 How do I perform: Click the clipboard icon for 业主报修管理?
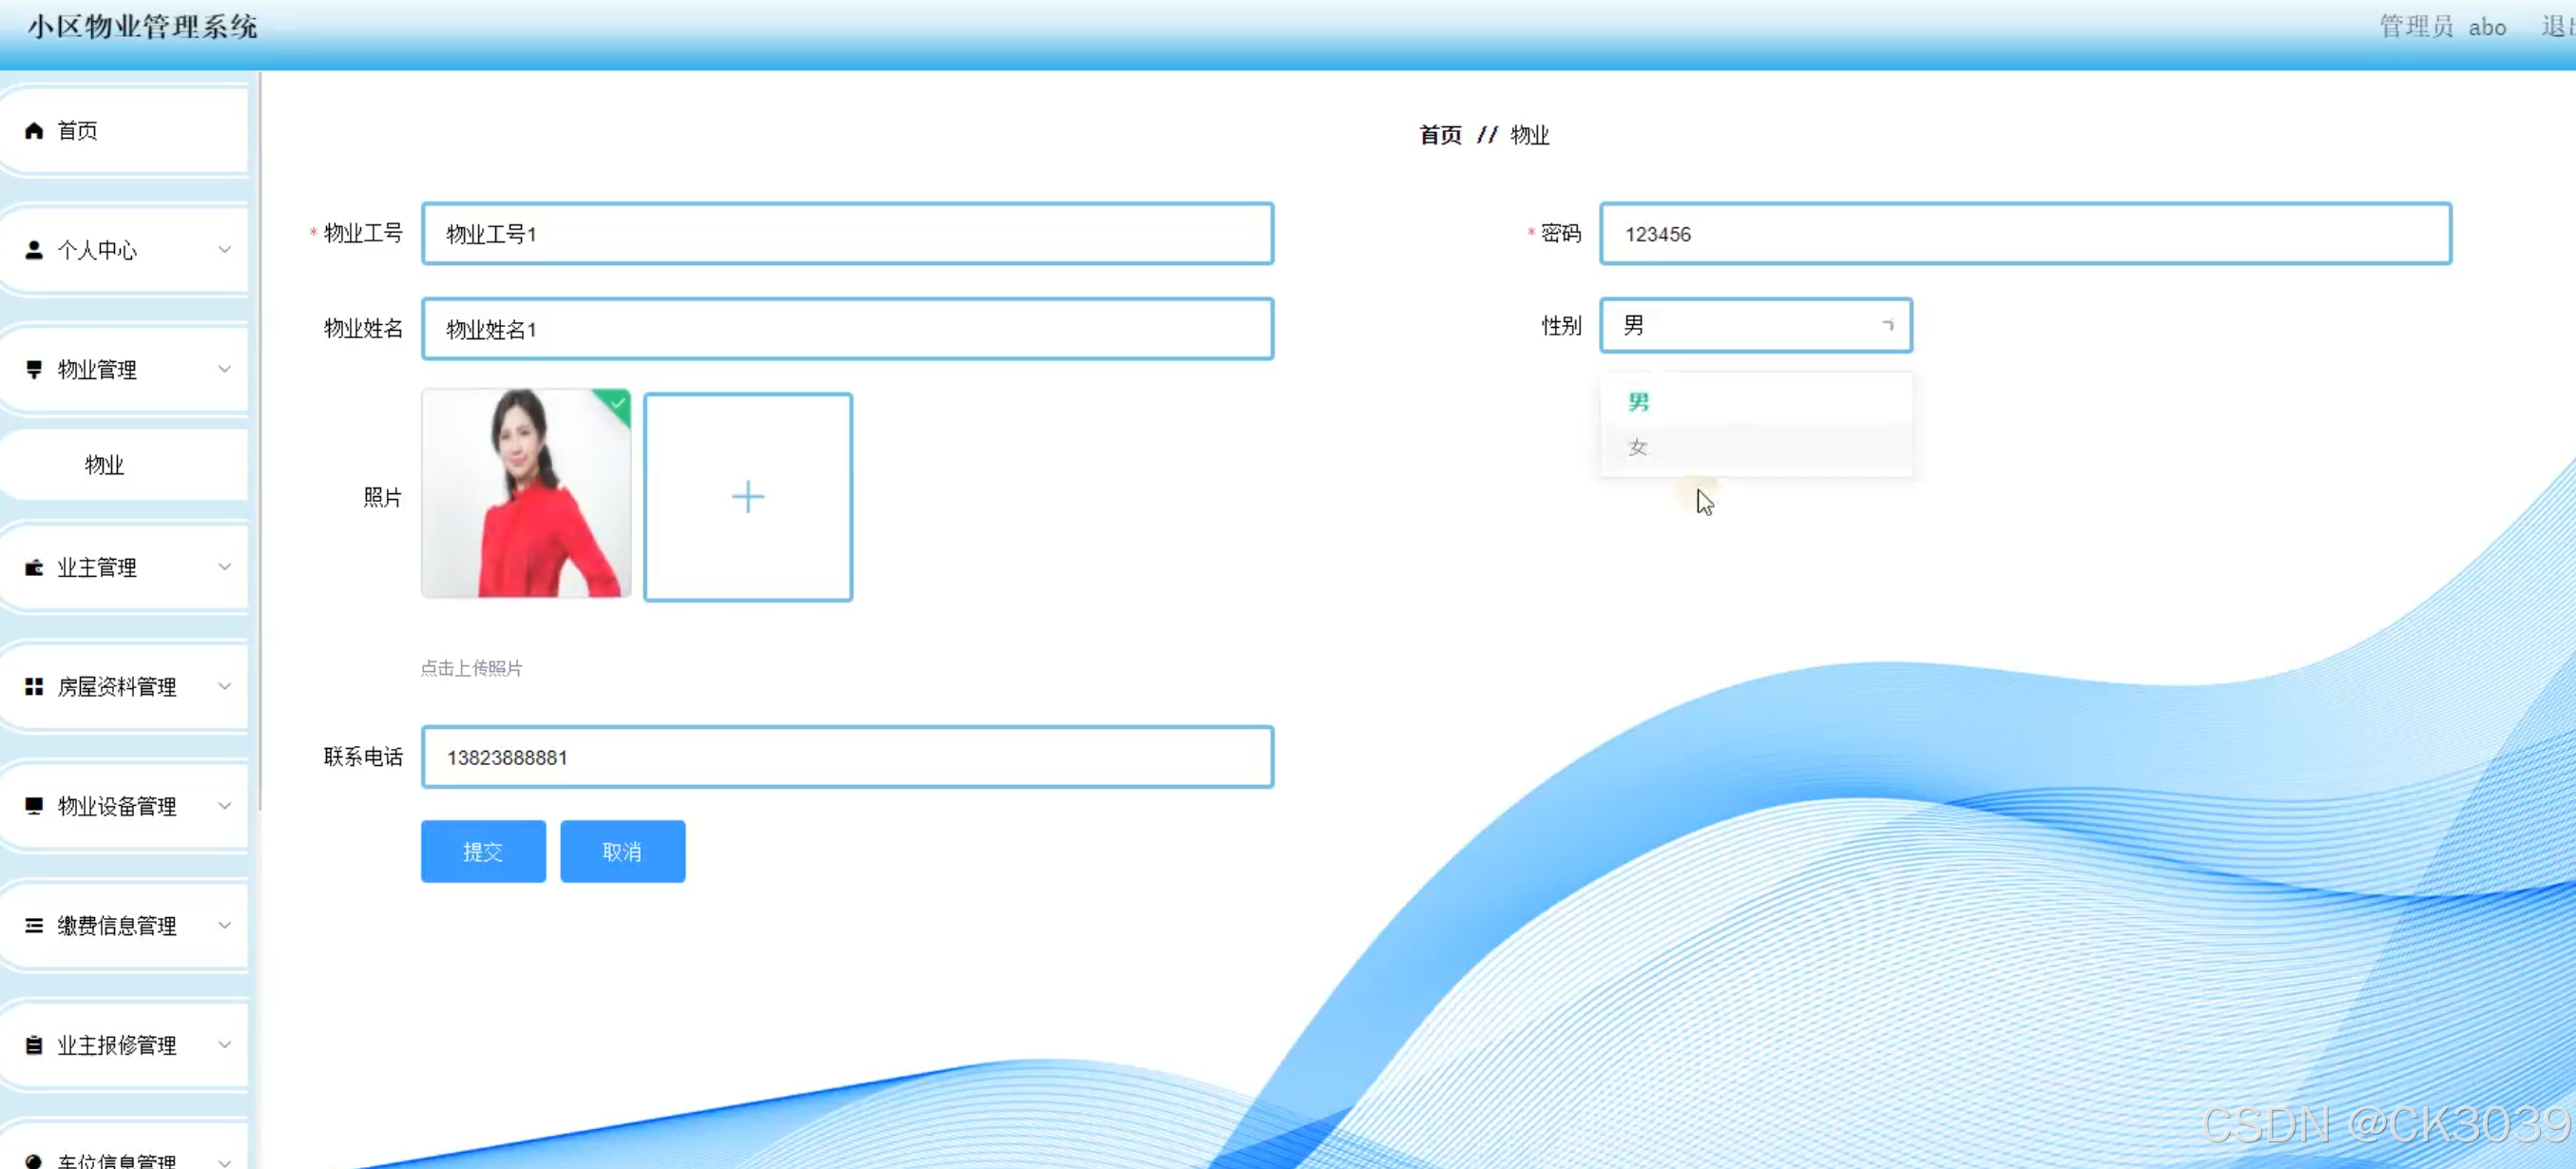click(x=34, y=1045)
